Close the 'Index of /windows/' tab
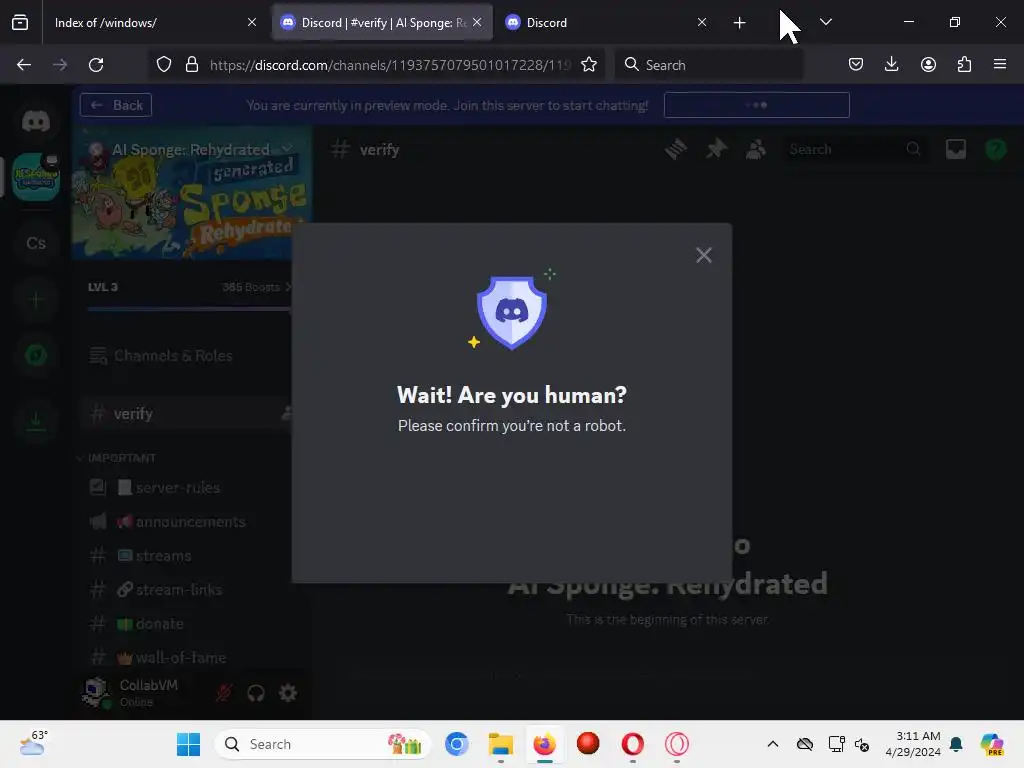The height and width of the screenshot is (768, 1024). [x=251, y=23]
